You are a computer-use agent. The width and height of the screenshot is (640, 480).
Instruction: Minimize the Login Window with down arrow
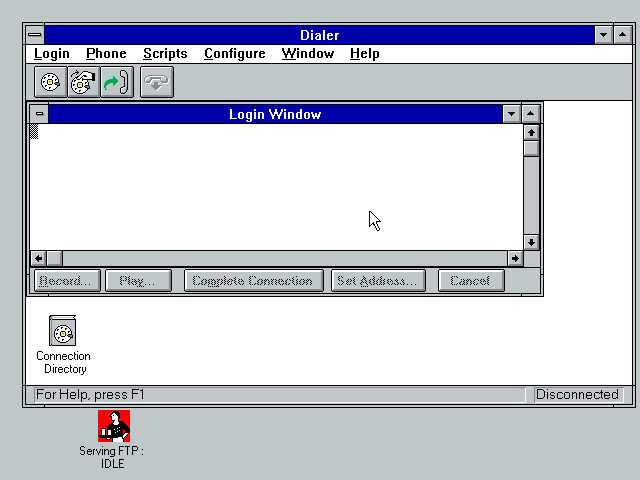tap(511, 114)
